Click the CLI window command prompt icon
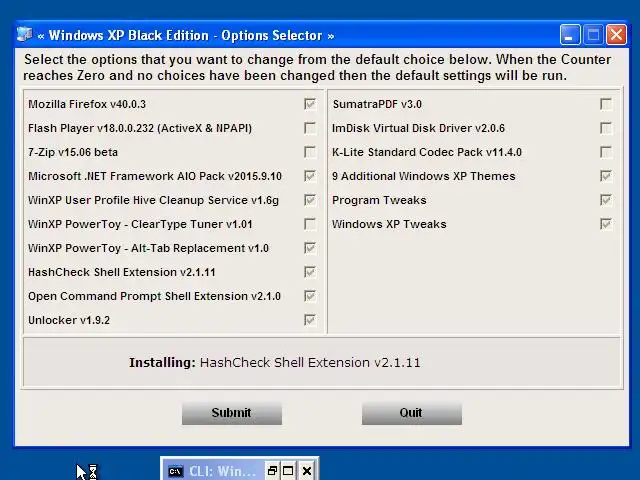640x480 pixels. click(176, 471)
